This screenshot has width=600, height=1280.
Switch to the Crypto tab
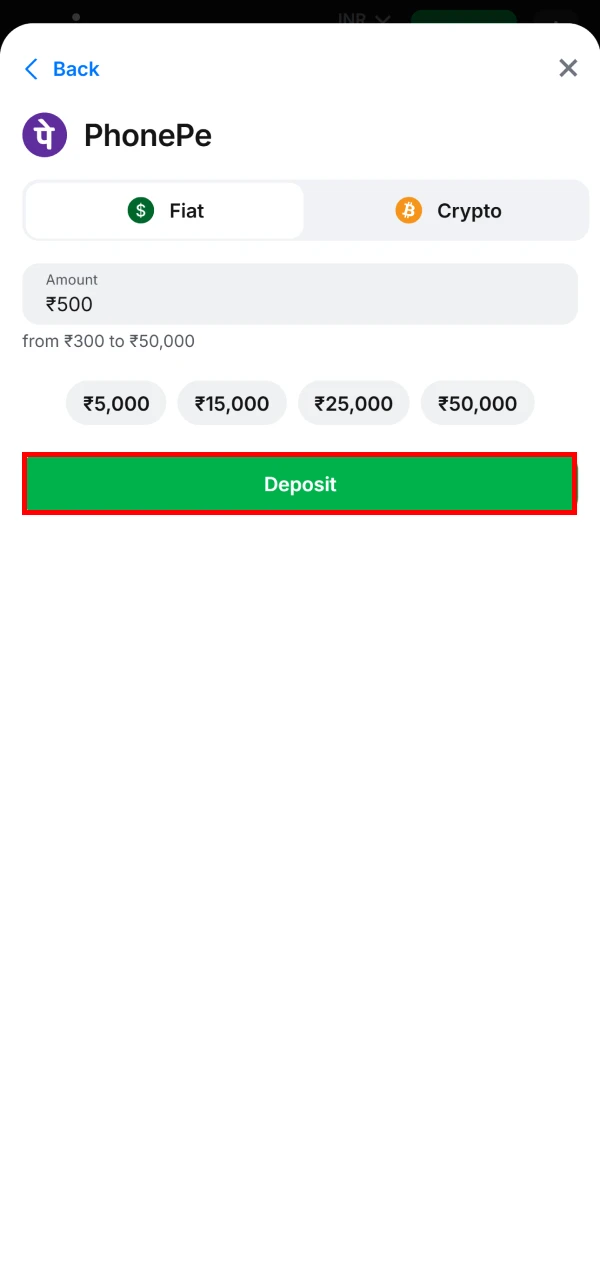tap(447, 210)
